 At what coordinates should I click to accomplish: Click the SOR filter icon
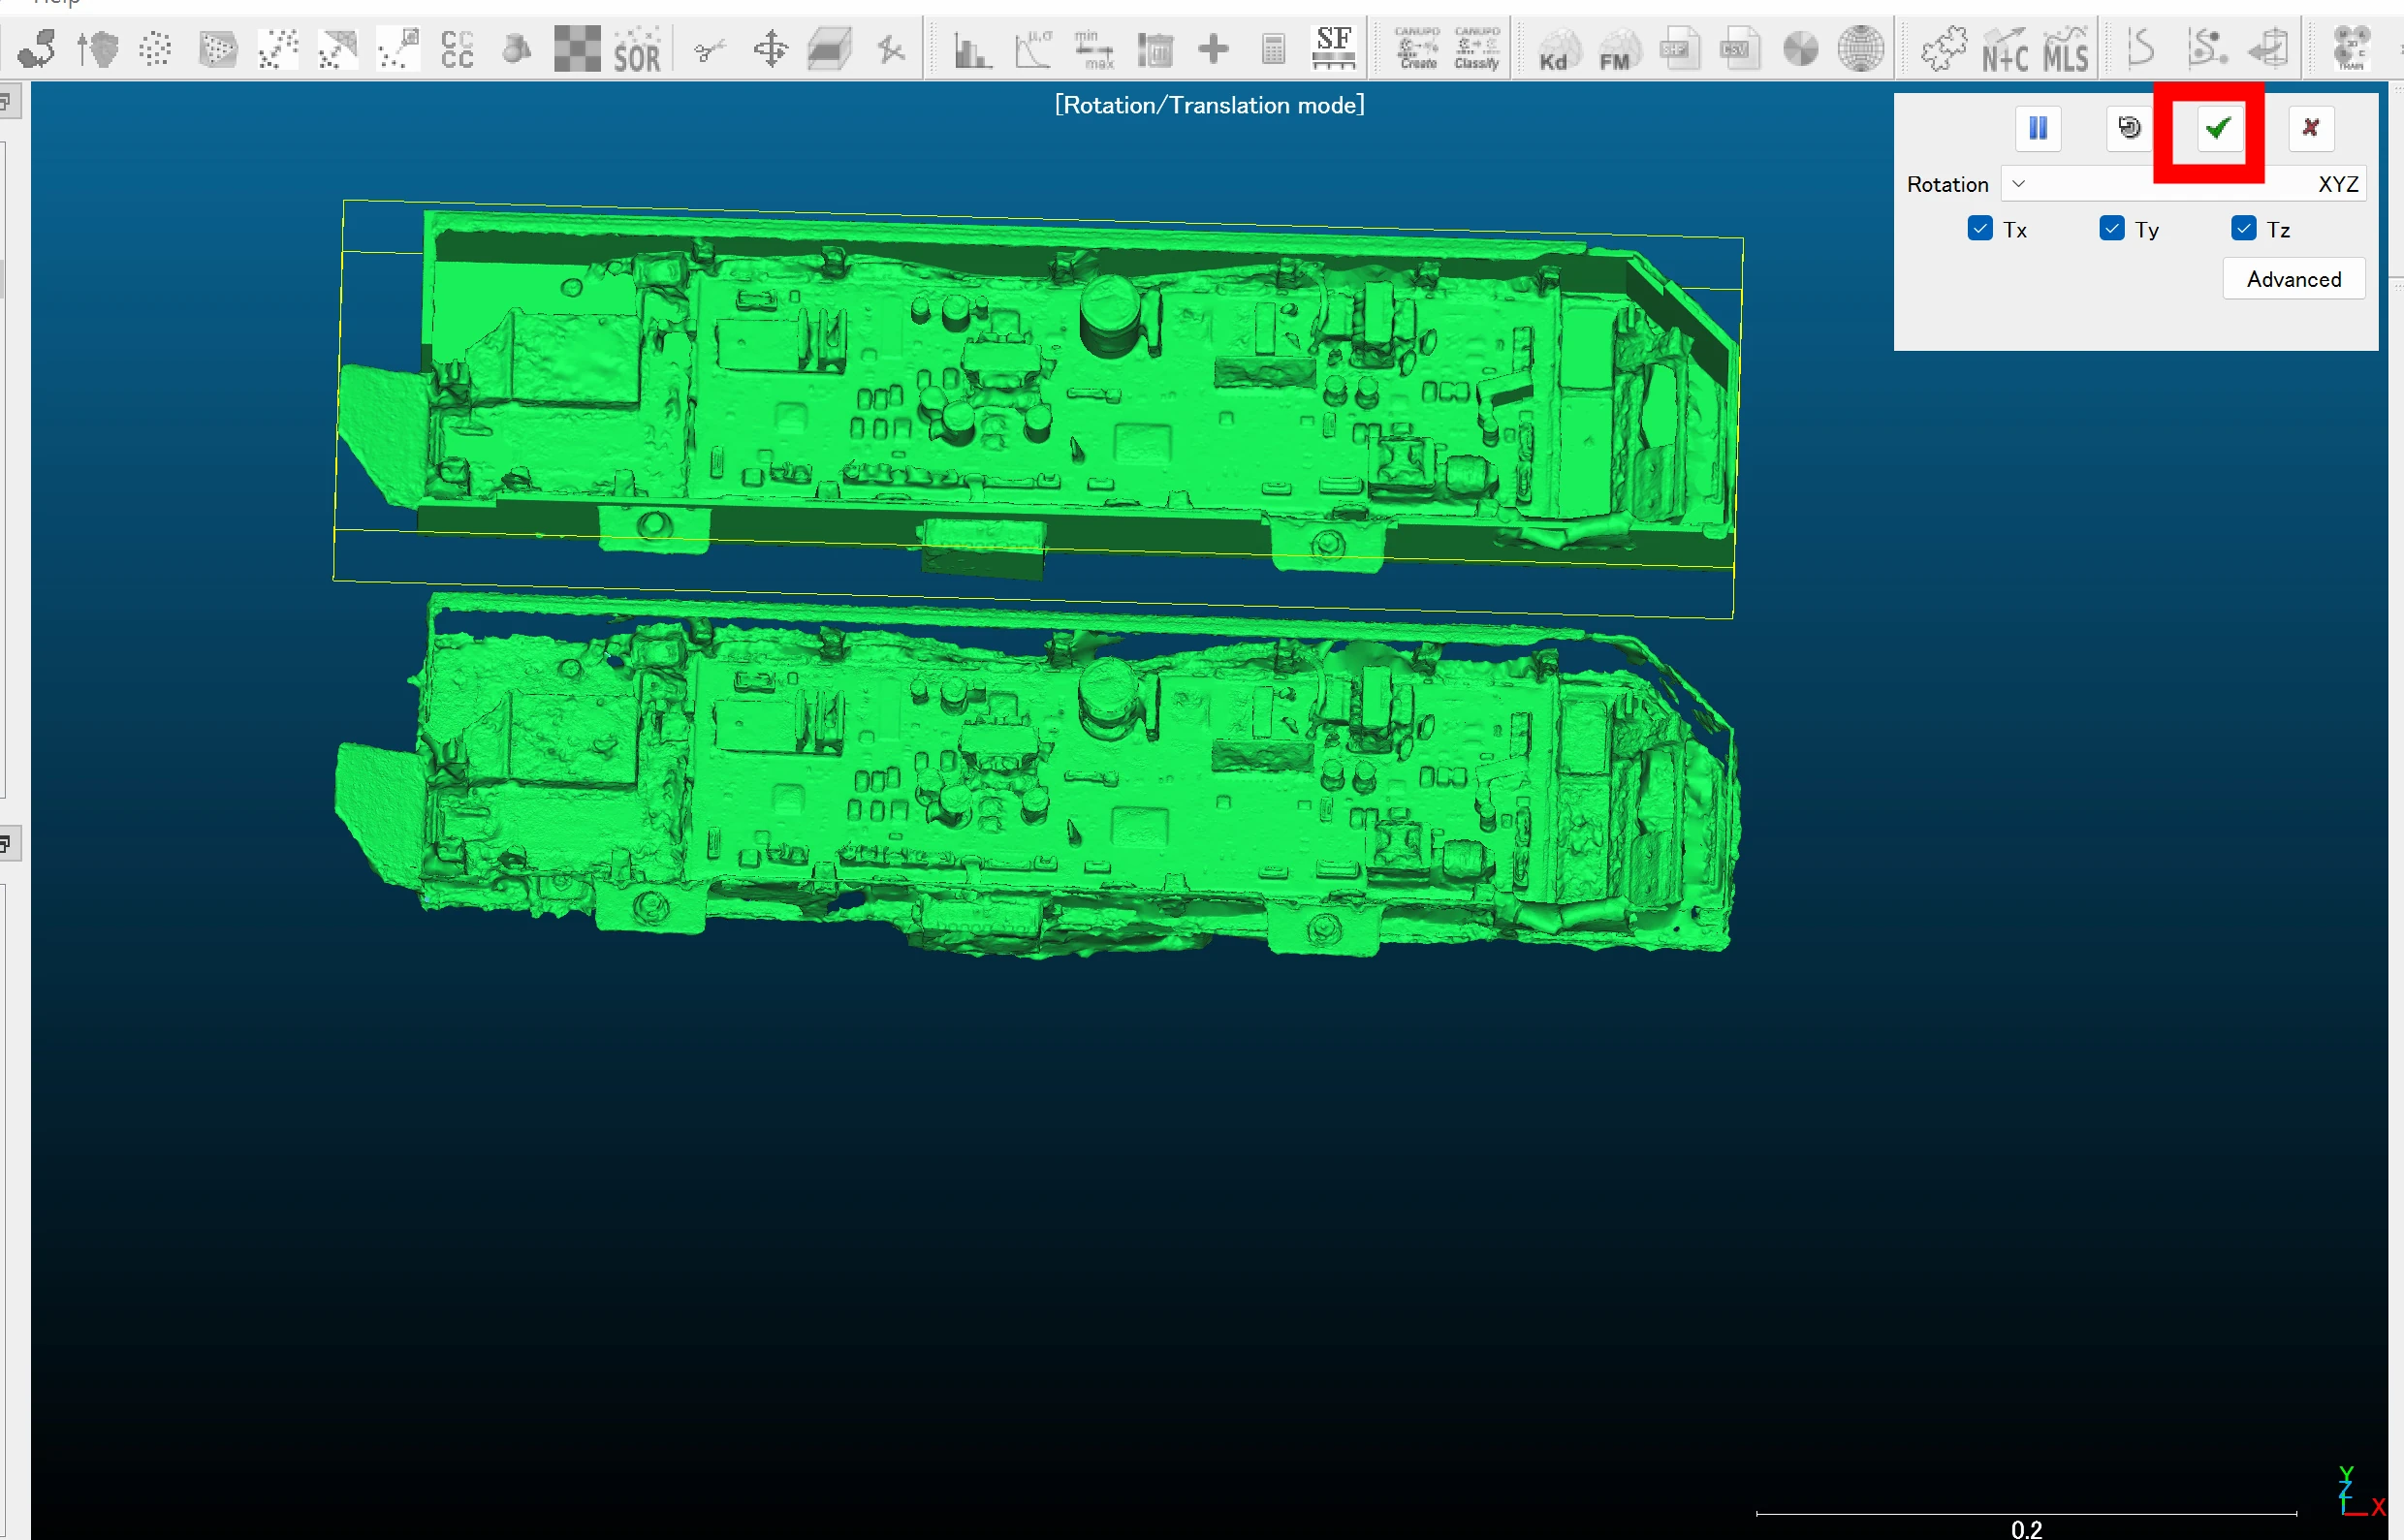pos(636,49)
